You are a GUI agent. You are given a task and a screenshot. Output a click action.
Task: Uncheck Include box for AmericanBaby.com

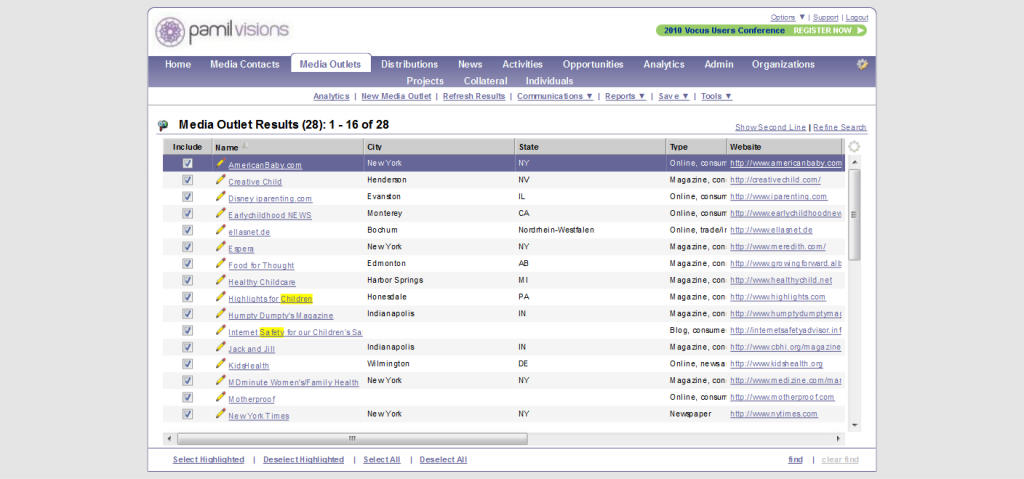[x=187, y=163]
